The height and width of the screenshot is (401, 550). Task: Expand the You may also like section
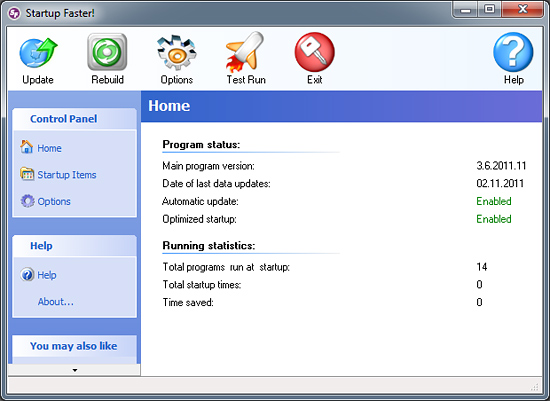click(x=74, y=346)
